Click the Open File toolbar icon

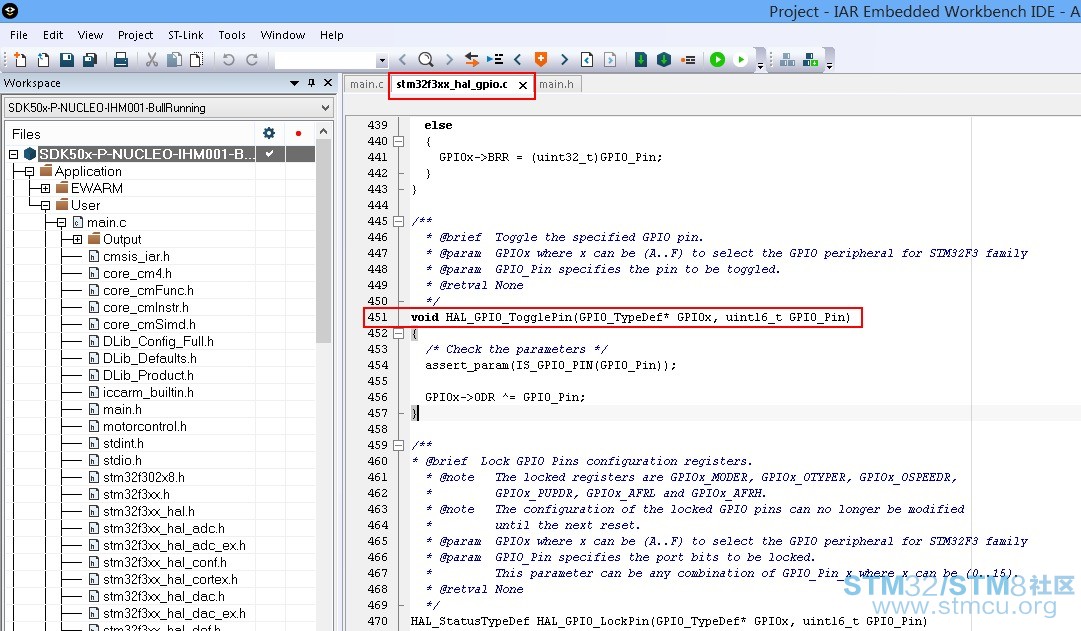pos(43,60)
